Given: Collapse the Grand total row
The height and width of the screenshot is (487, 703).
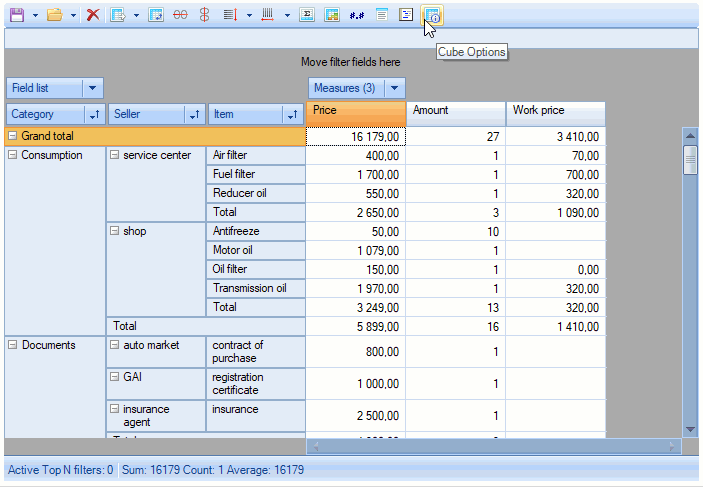Looking at the screenshot, I should tap(12, 136).
